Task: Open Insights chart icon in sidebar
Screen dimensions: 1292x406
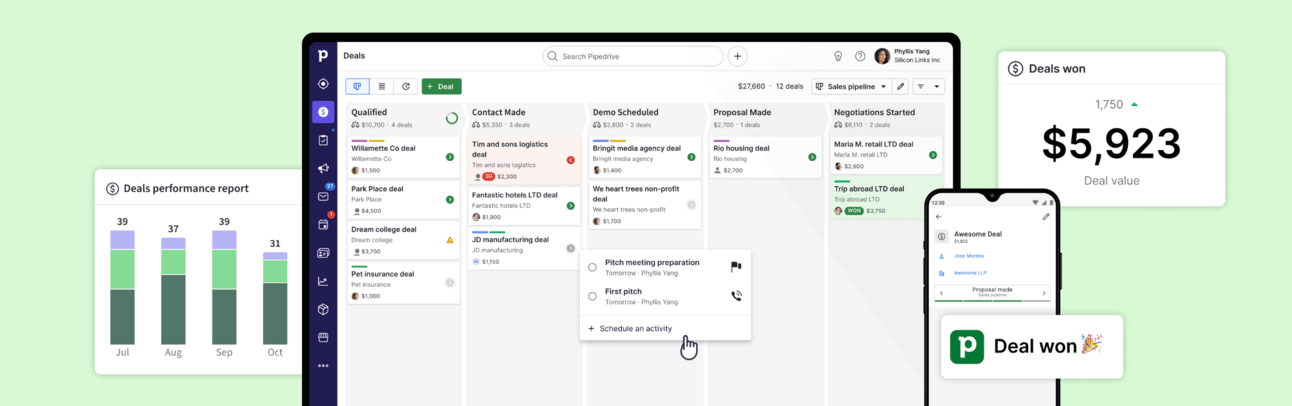Action: 323,281
